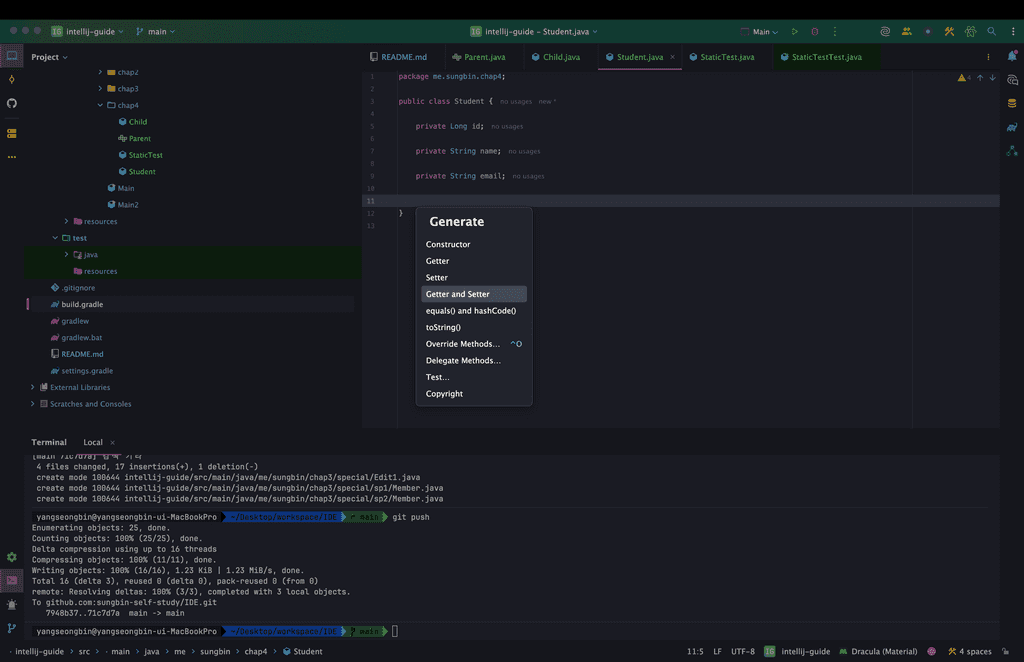The width and height of the screenshot is (1024, 662).
Task: Select Getter and Setter from Generate menu
Action: pos(458,294)
